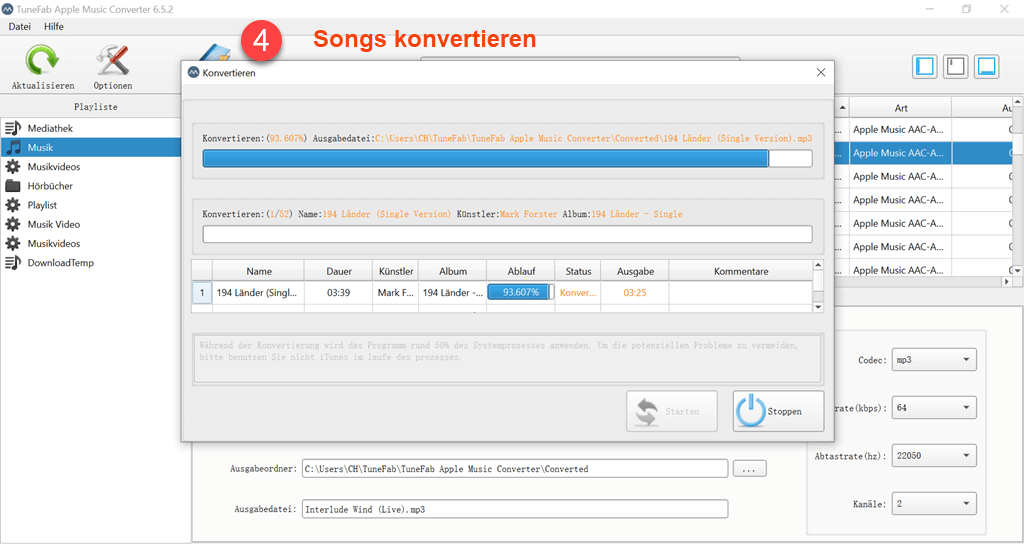Click the Künstler column header

coord(396,271)
